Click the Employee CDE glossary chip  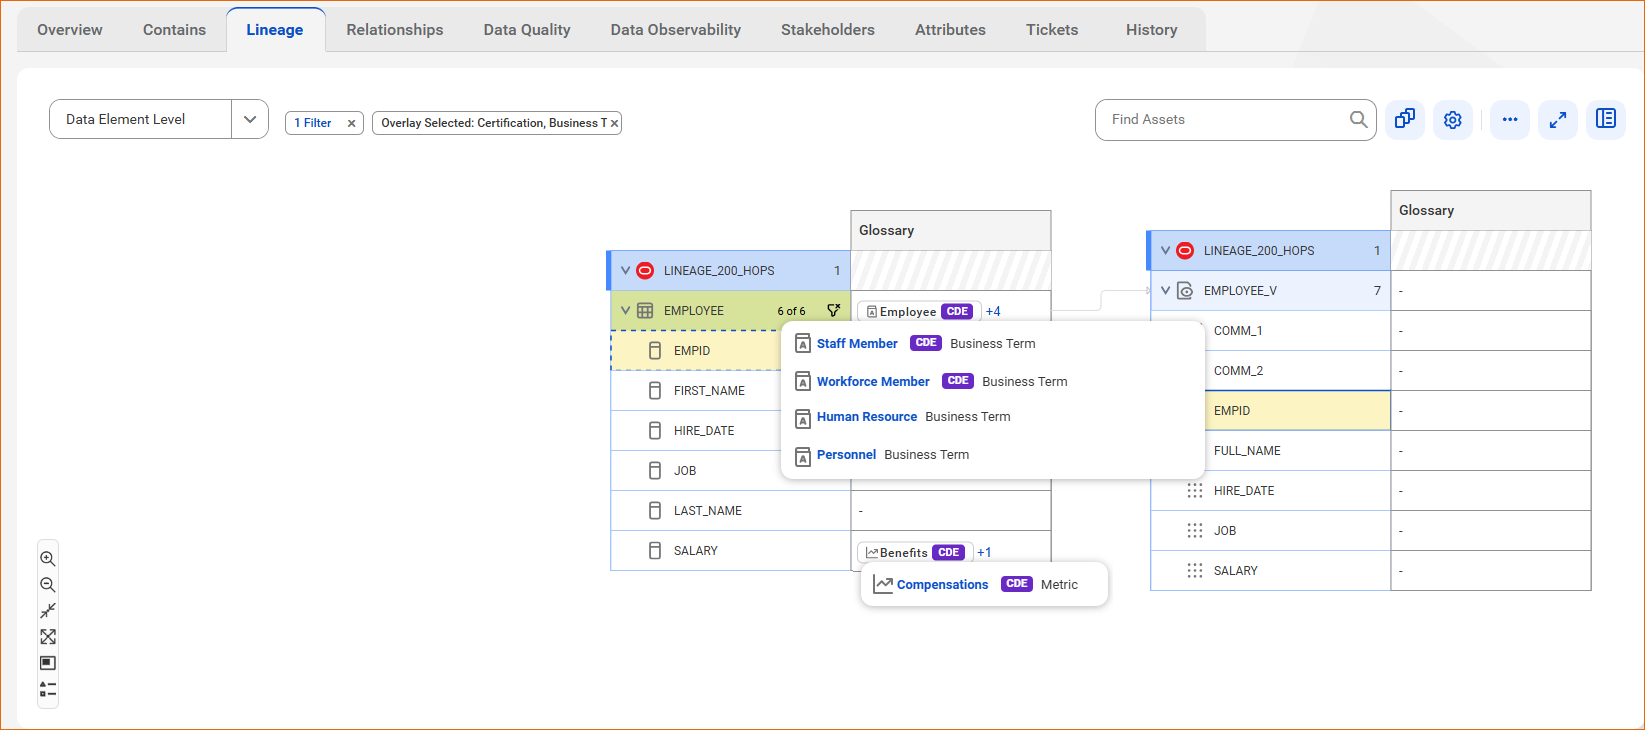918,312
